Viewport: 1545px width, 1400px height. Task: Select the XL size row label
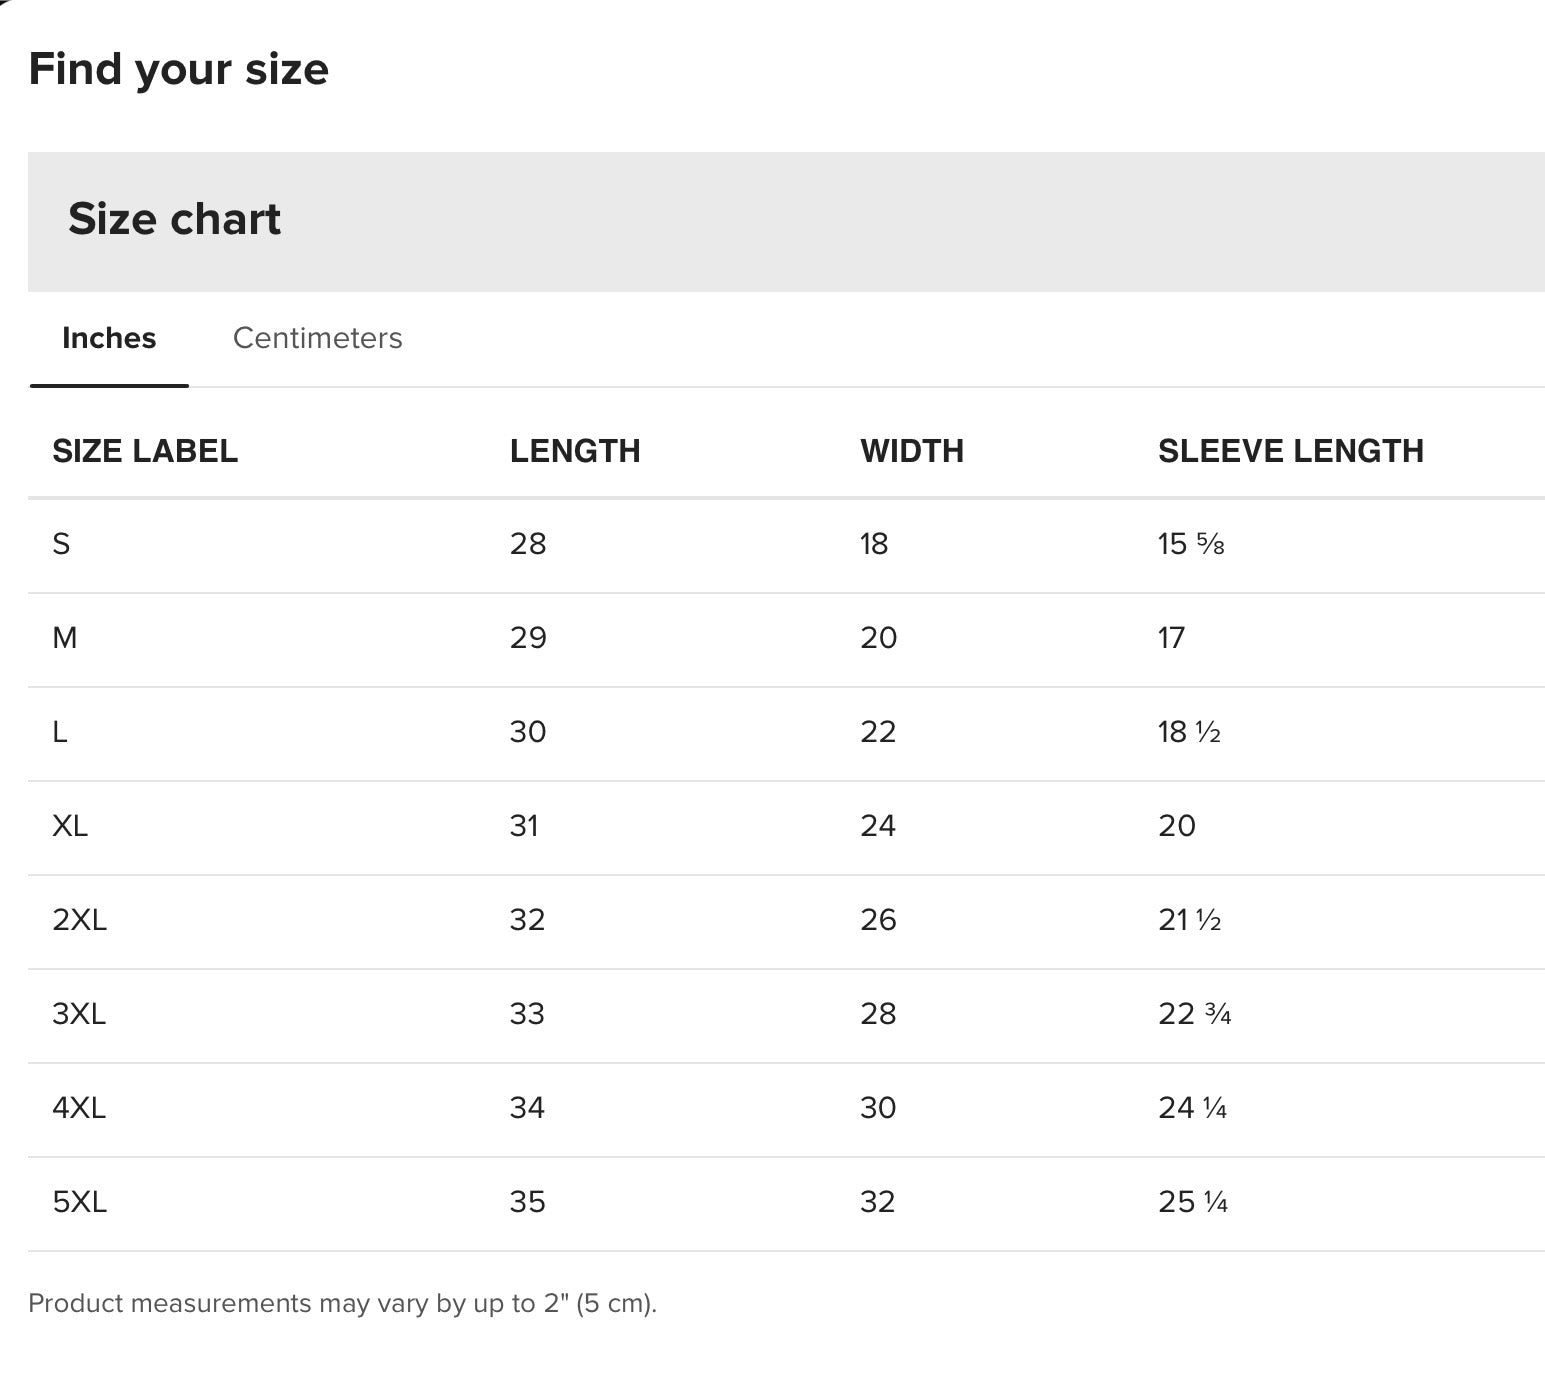pyautogui.click(x=70, y=826)
